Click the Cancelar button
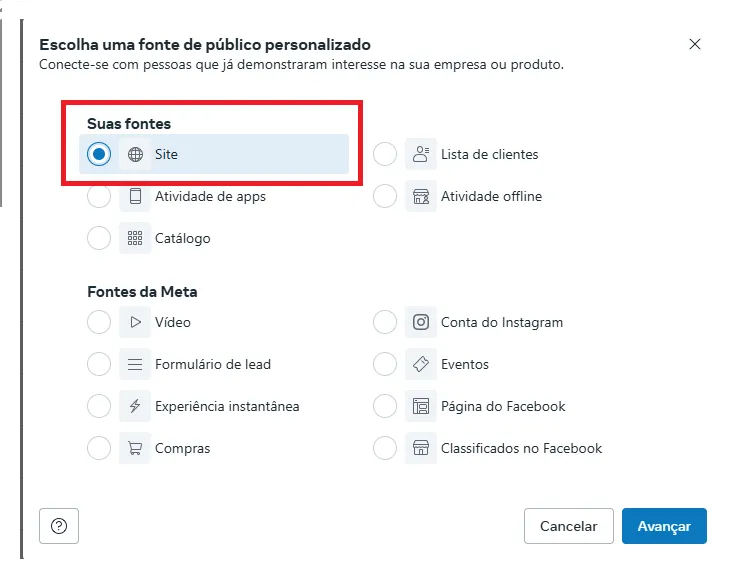The image size is (736, 582). 569,526
